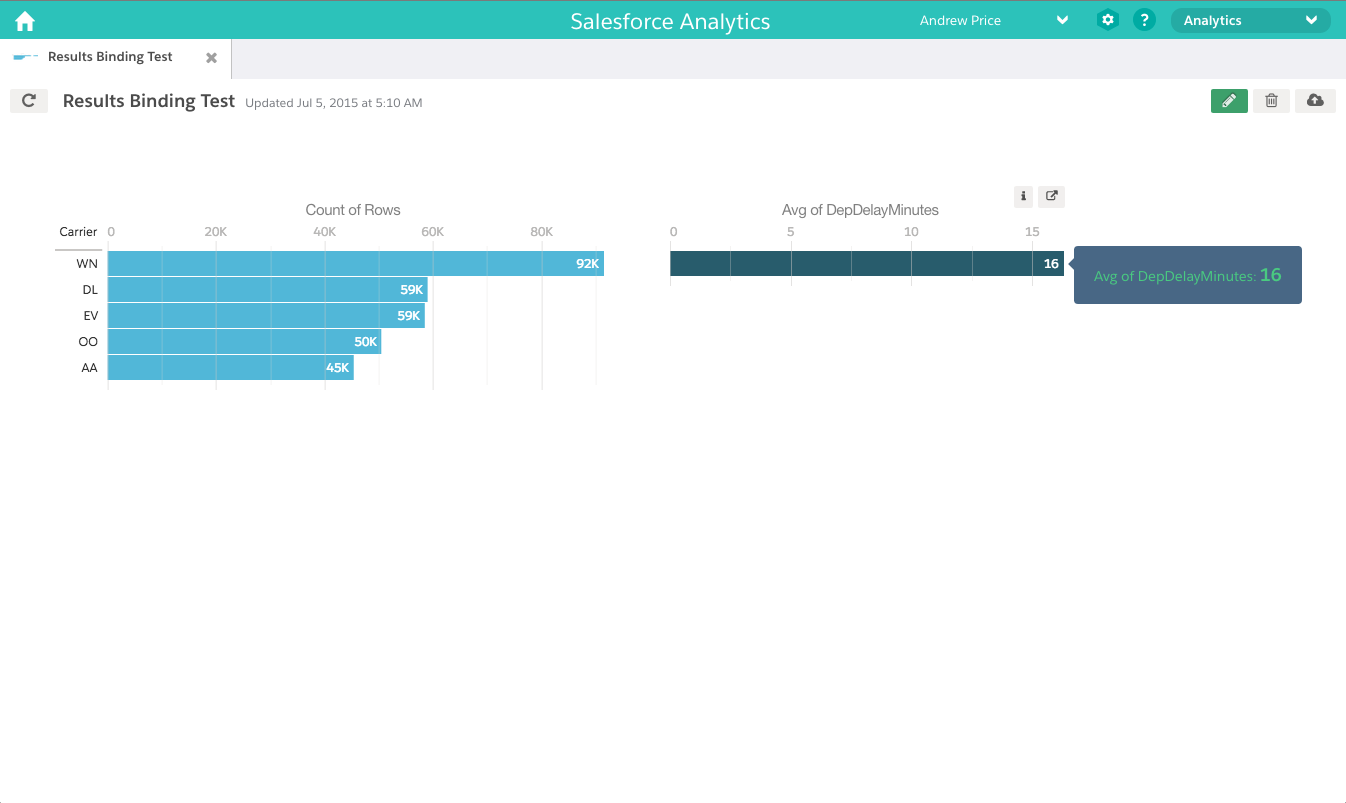
Task: Click the Avg of DepDelayMinutes chart title
Action: 860,210
